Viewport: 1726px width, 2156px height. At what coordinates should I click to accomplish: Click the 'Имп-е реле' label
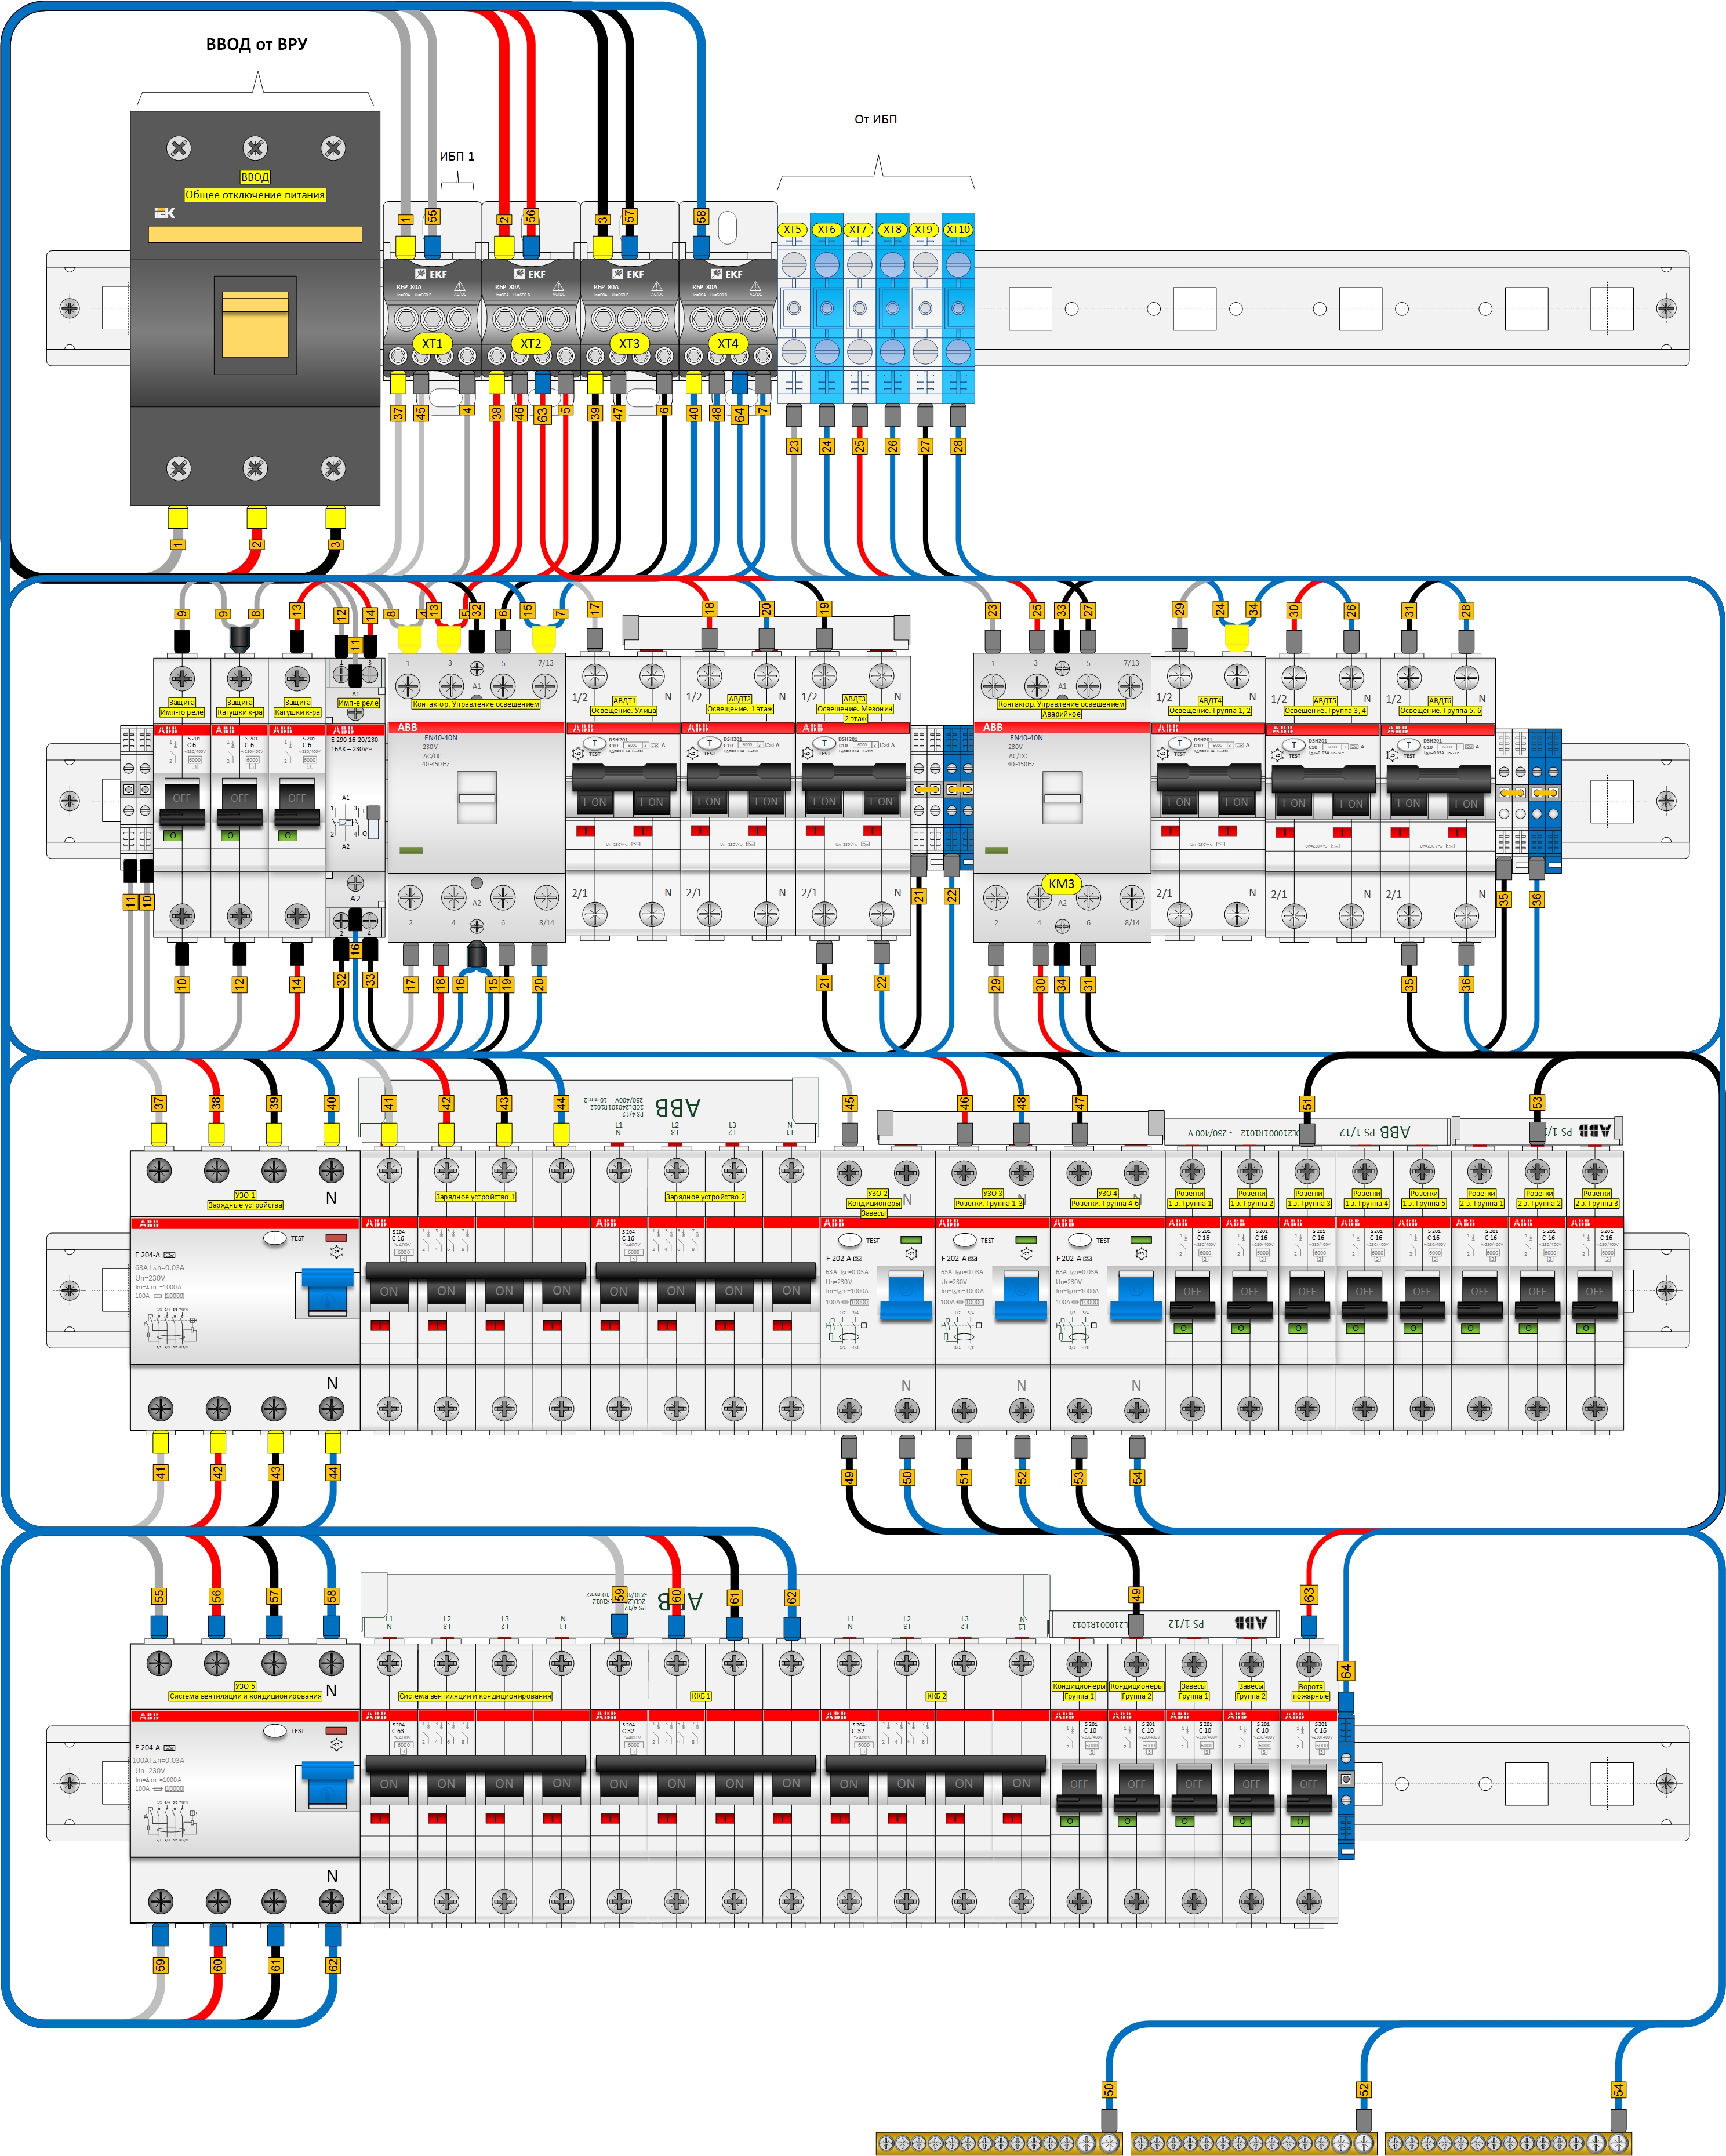click(x=358, y=703)
